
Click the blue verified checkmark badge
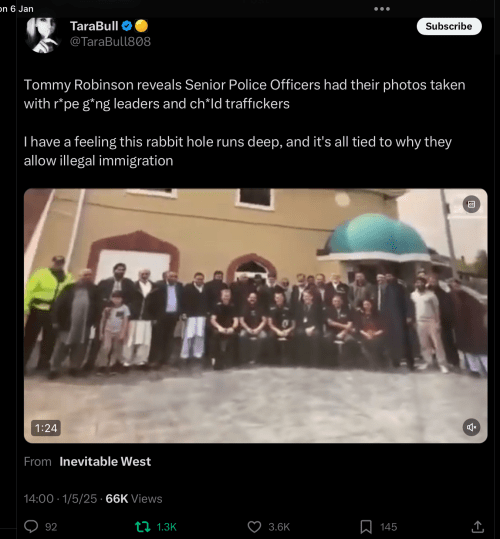[127, 26]
